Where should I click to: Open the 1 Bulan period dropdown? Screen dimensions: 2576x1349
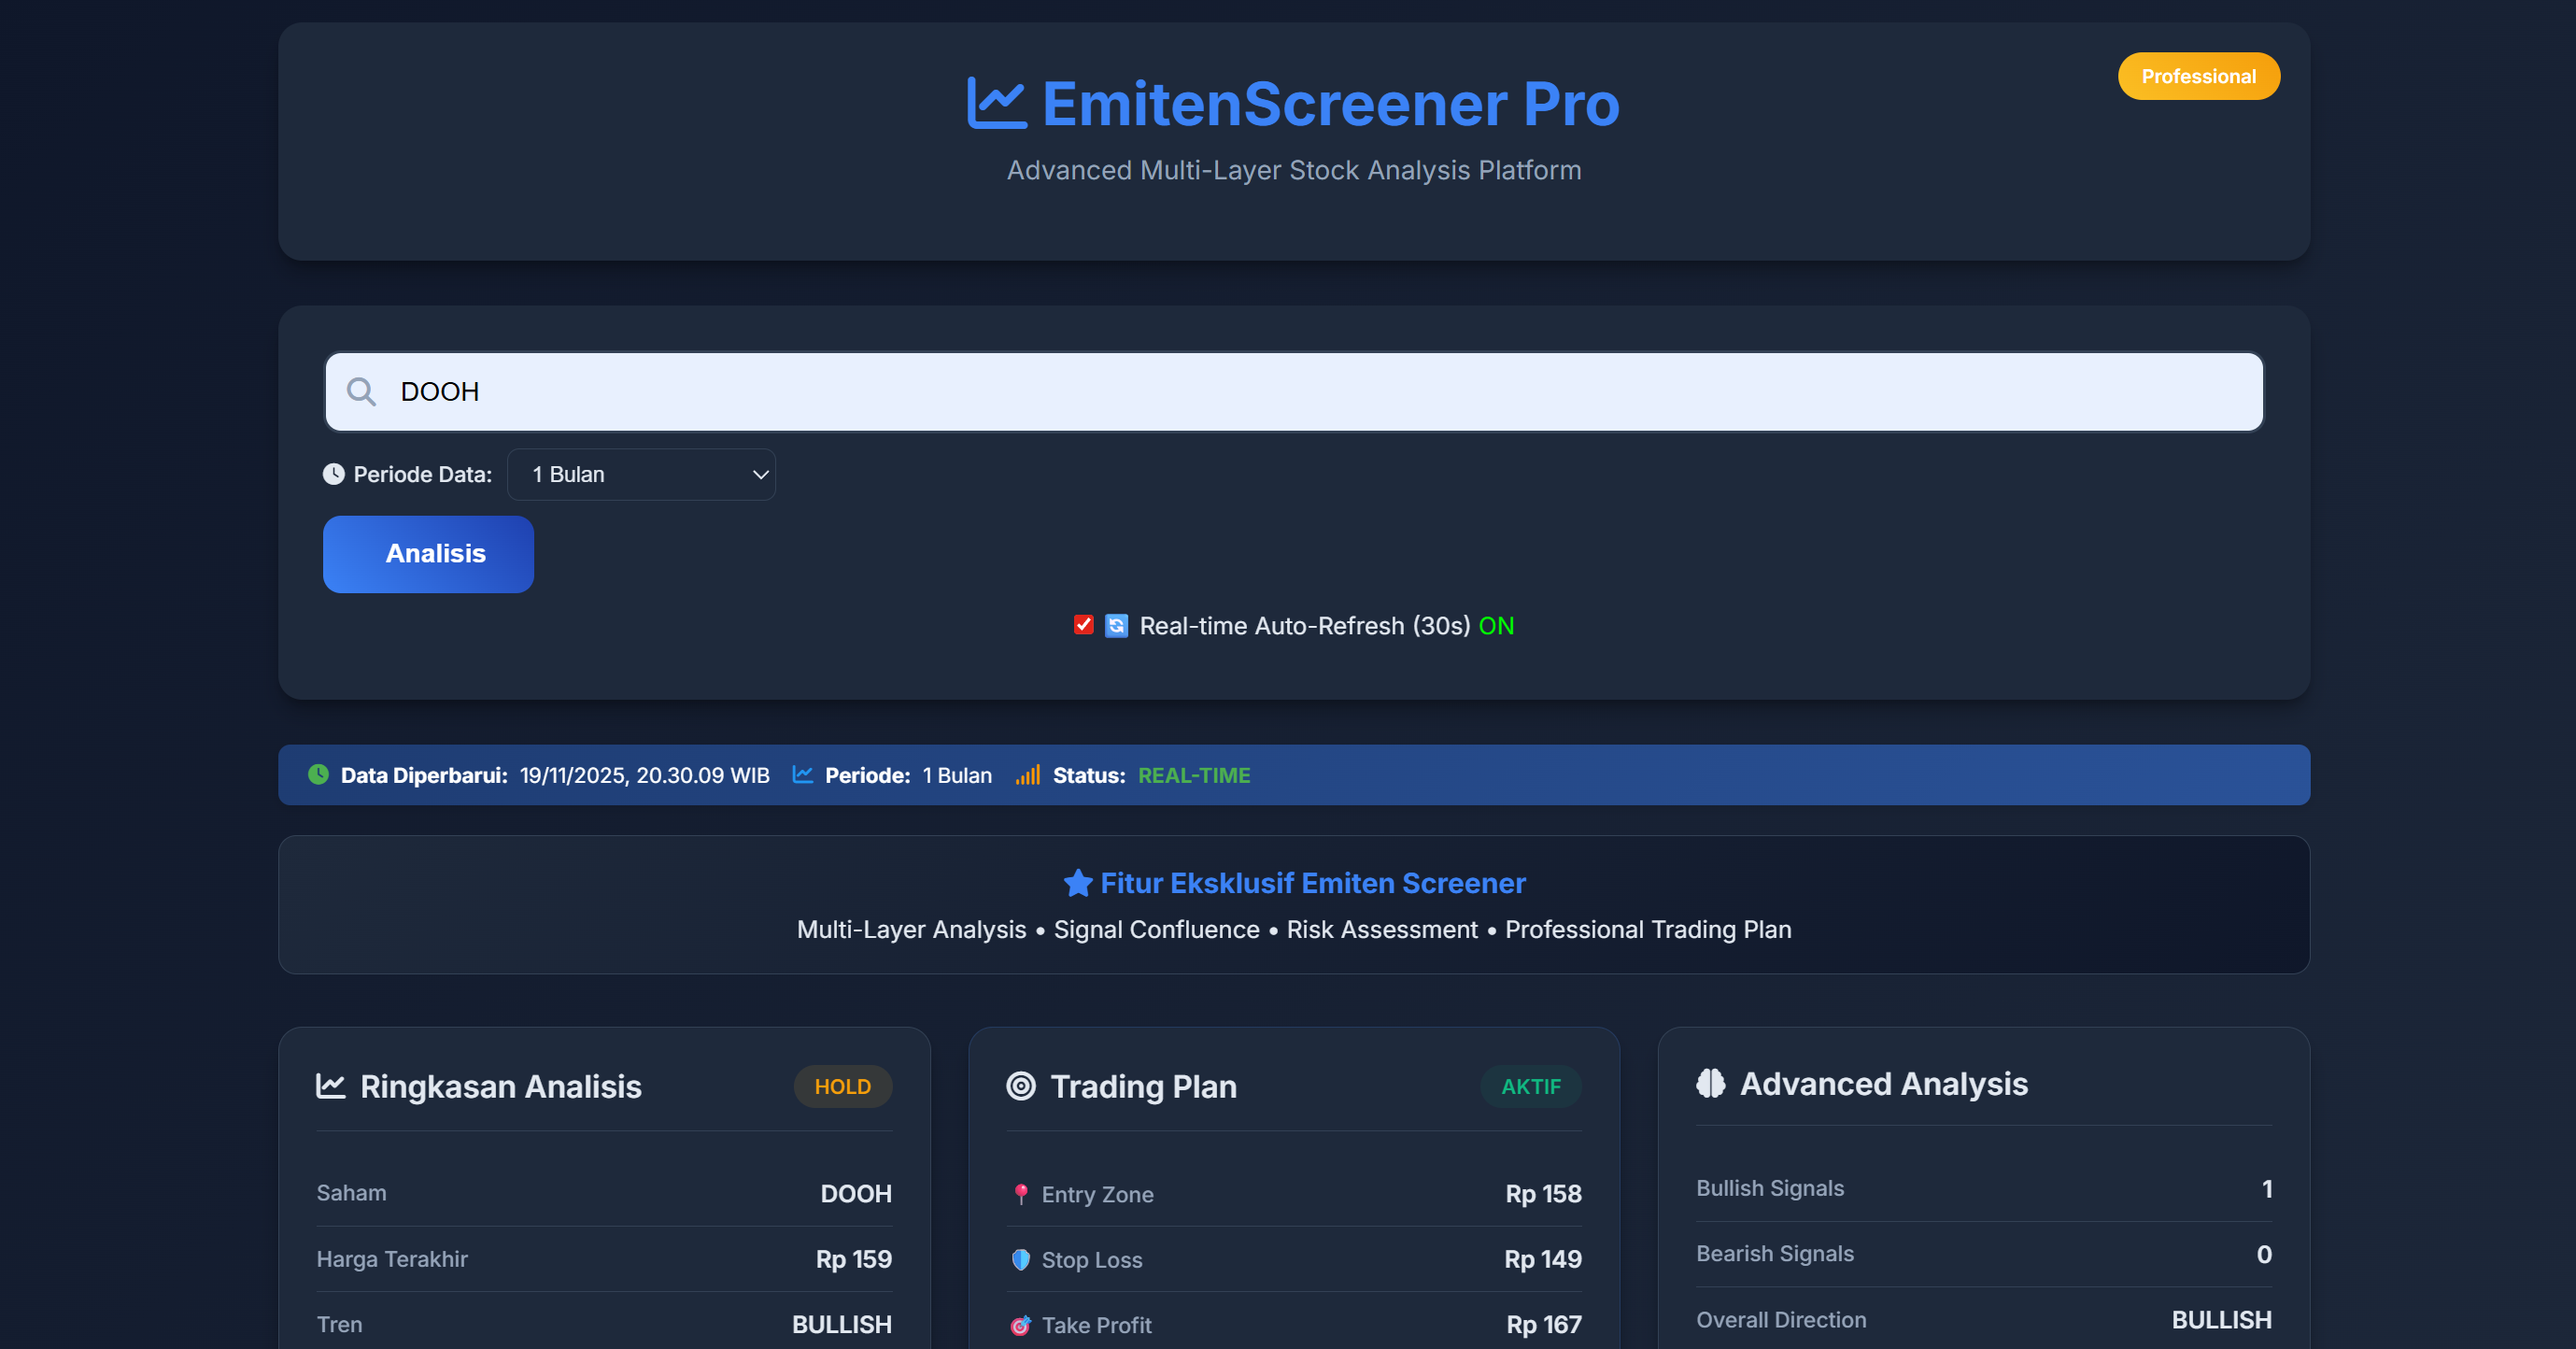pos(641,474)
